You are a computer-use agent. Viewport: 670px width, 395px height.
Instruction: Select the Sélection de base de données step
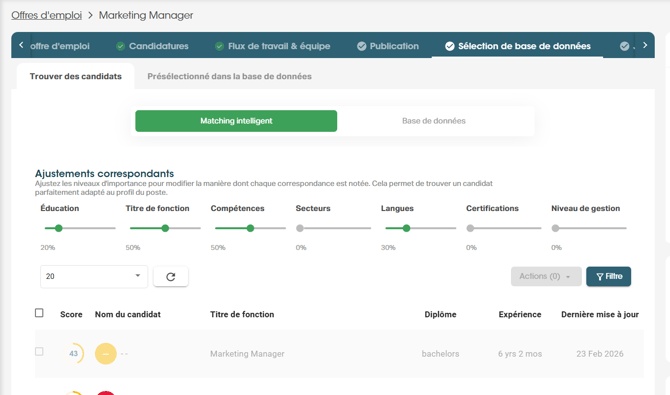(518, 46)
